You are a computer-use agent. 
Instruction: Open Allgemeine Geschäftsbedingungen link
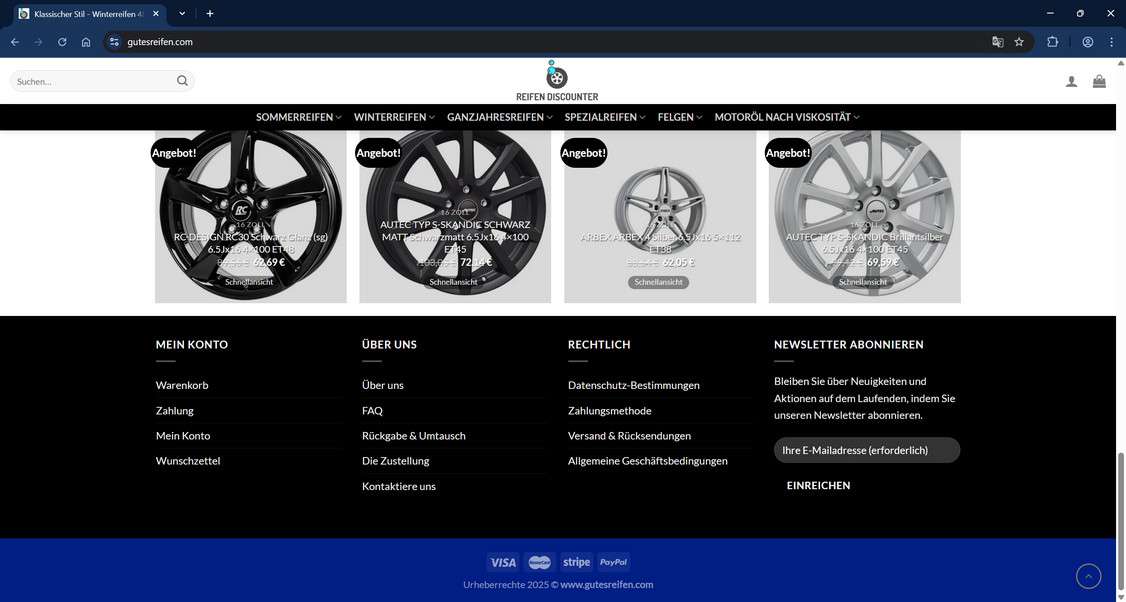pos(648,461)
